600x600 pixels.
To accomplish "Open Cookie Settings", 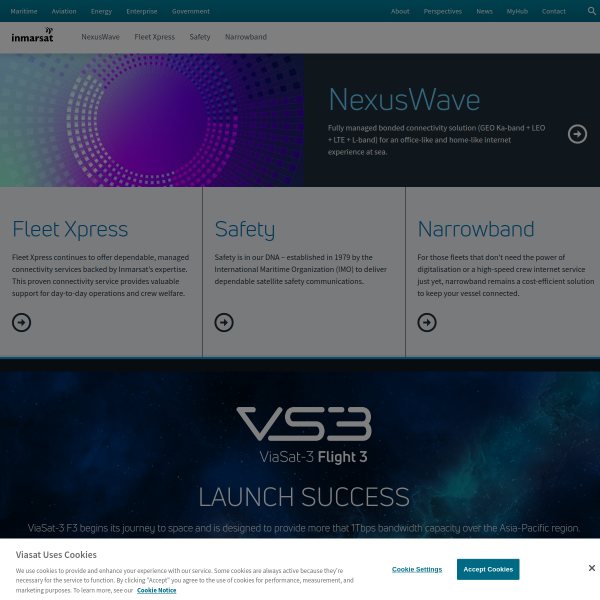I will click(x=417, y=569).
